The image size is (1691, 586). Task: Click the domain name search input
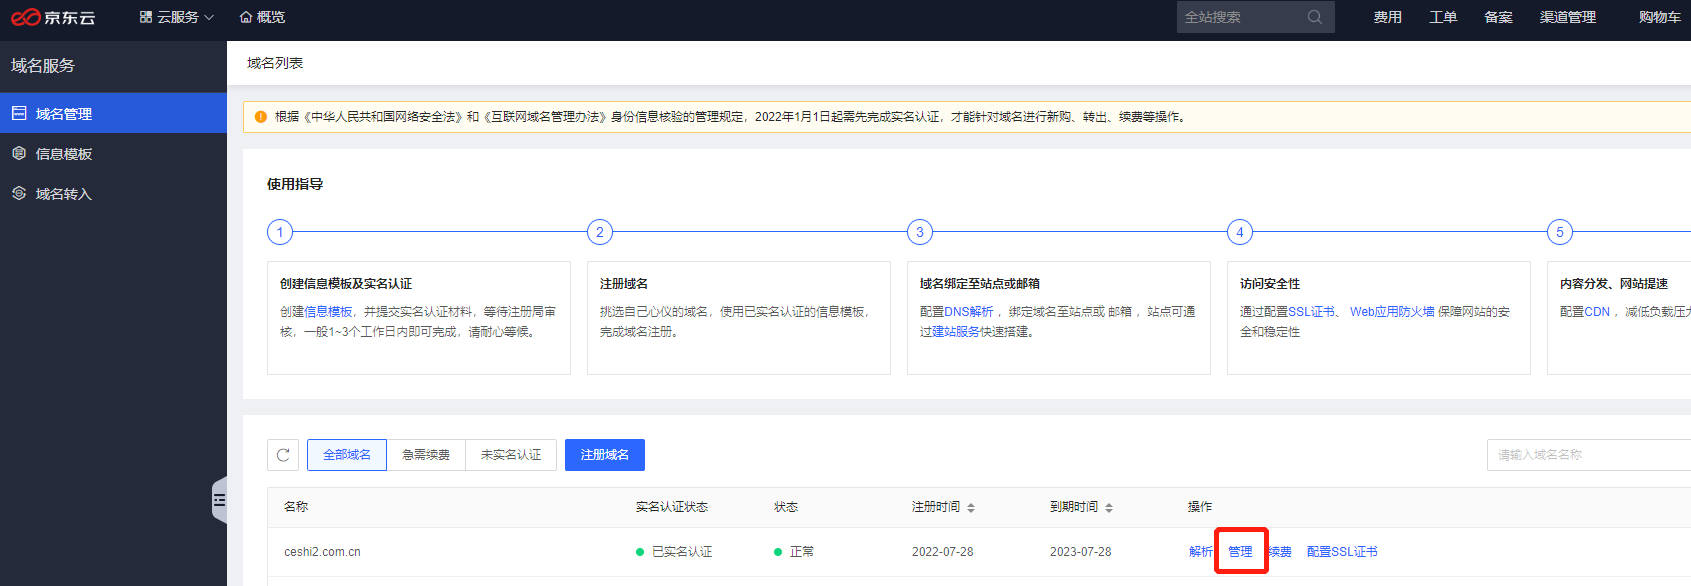point(1588,455)
